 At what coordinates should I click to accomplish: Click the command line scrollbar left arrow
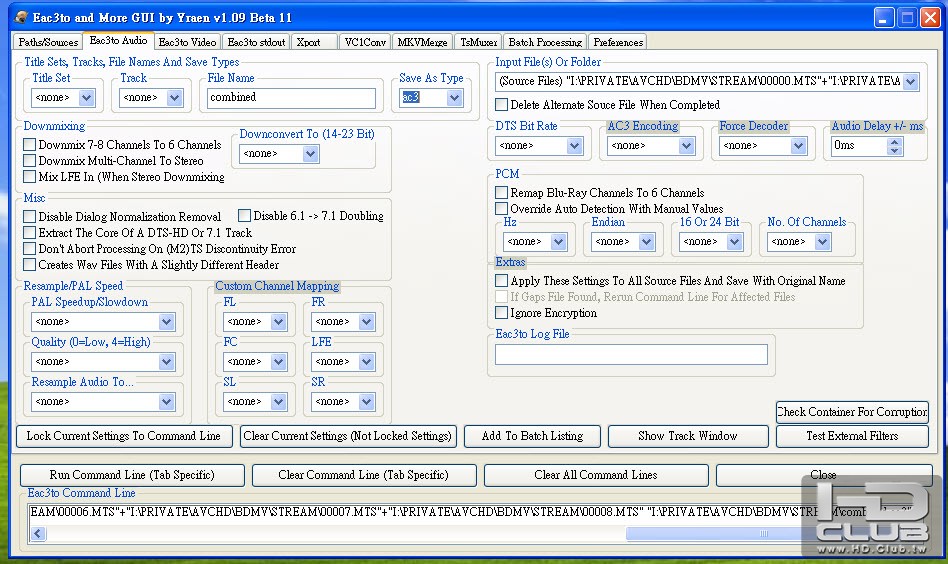37,533
